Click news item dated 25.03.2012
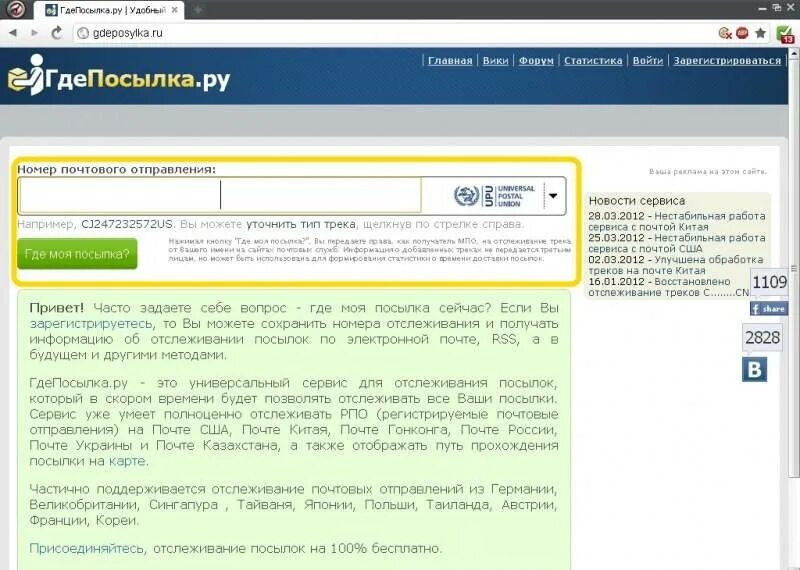The image size is (800, 570). tap(677, 243)
